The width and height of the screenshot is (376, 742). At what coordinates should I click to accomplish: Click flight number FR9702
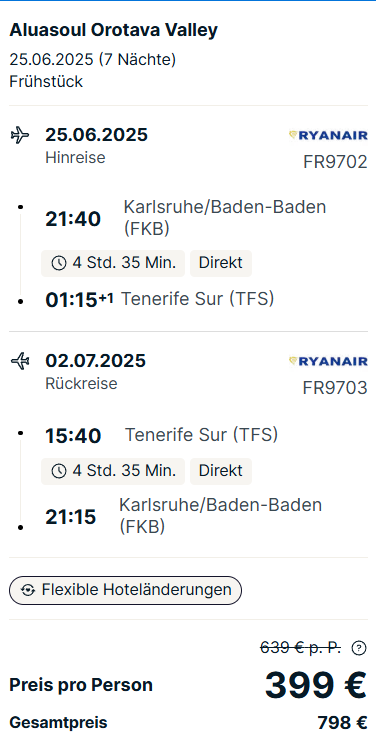coord(335,162)
